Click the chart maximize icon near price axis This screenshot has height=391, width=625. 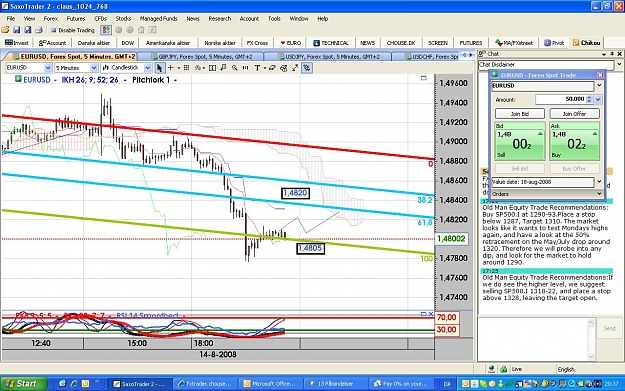coord(423,79)
